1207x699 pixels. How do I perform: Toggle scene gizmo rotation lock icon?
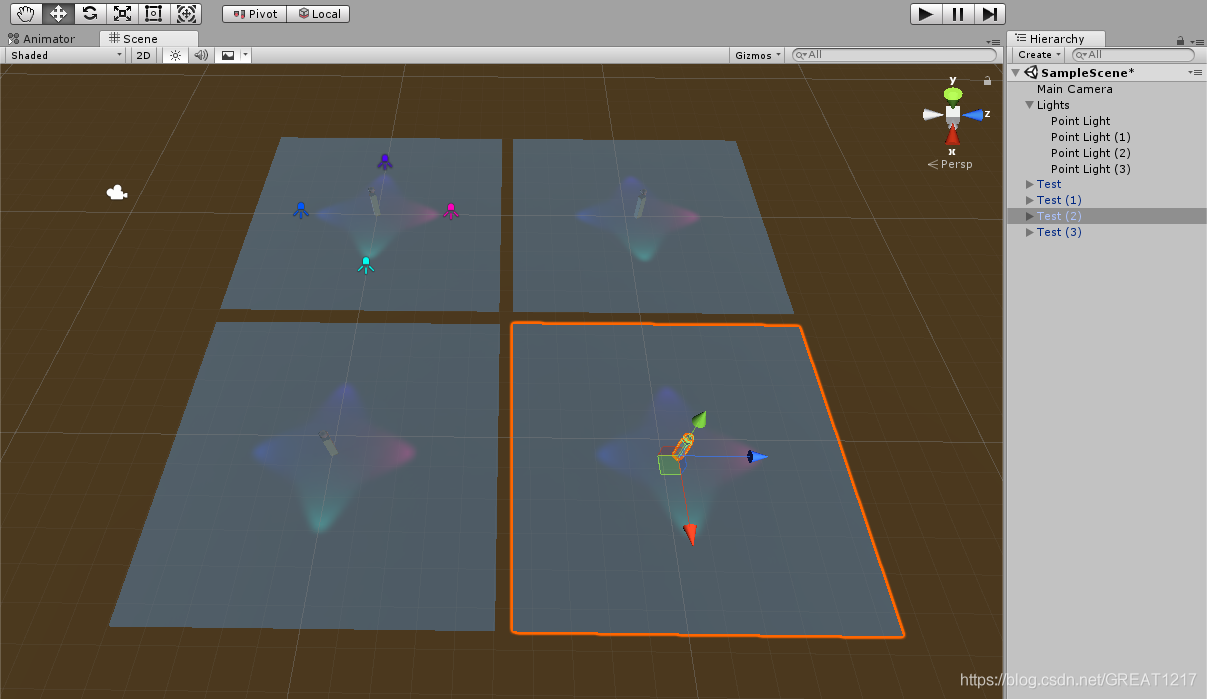988,81
